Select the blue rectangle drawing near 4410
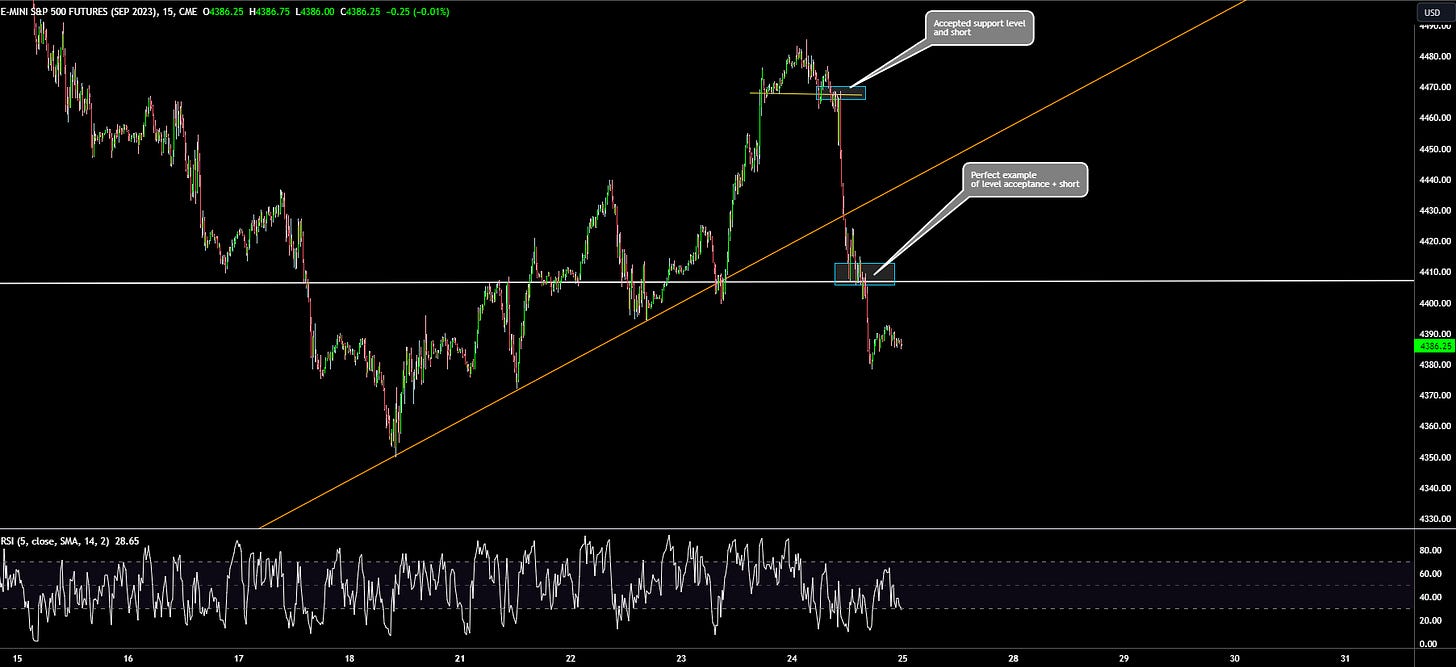 click(x=865, y=272)
